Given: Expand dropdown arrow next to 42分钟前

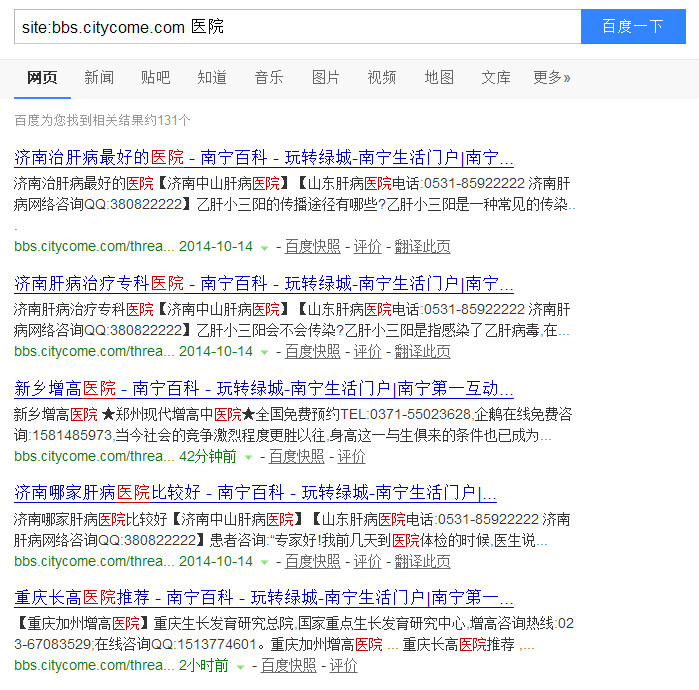Looking at the screenshot, I should [248, 457].
